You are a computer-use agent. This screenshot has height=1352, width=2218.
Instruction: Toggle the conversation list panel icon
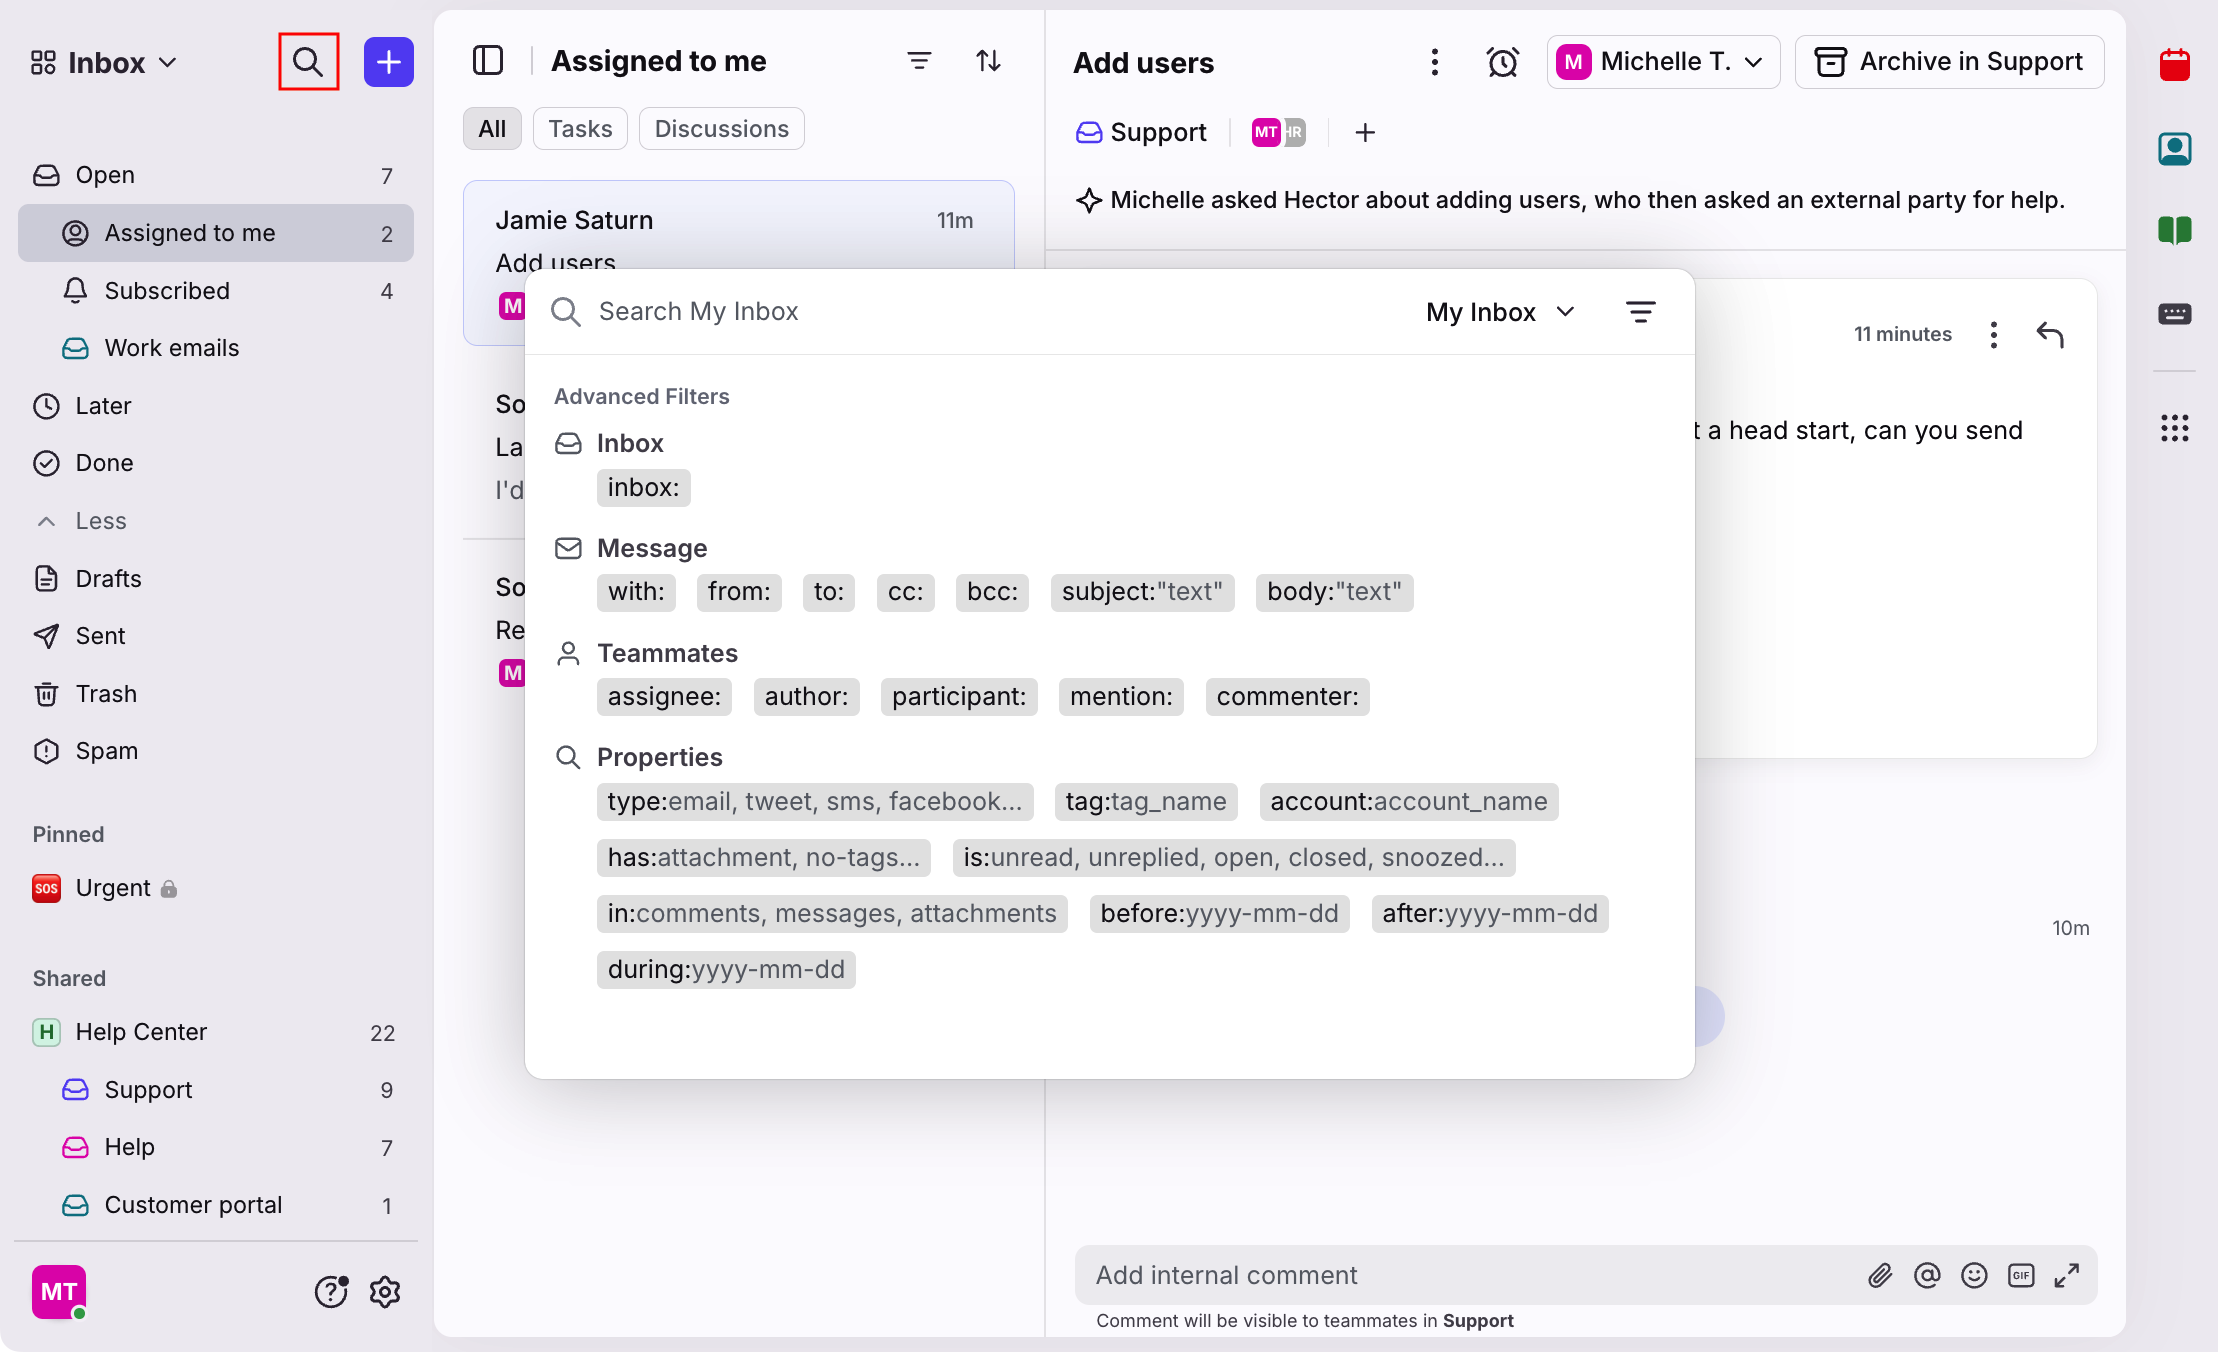coord(488,61)
